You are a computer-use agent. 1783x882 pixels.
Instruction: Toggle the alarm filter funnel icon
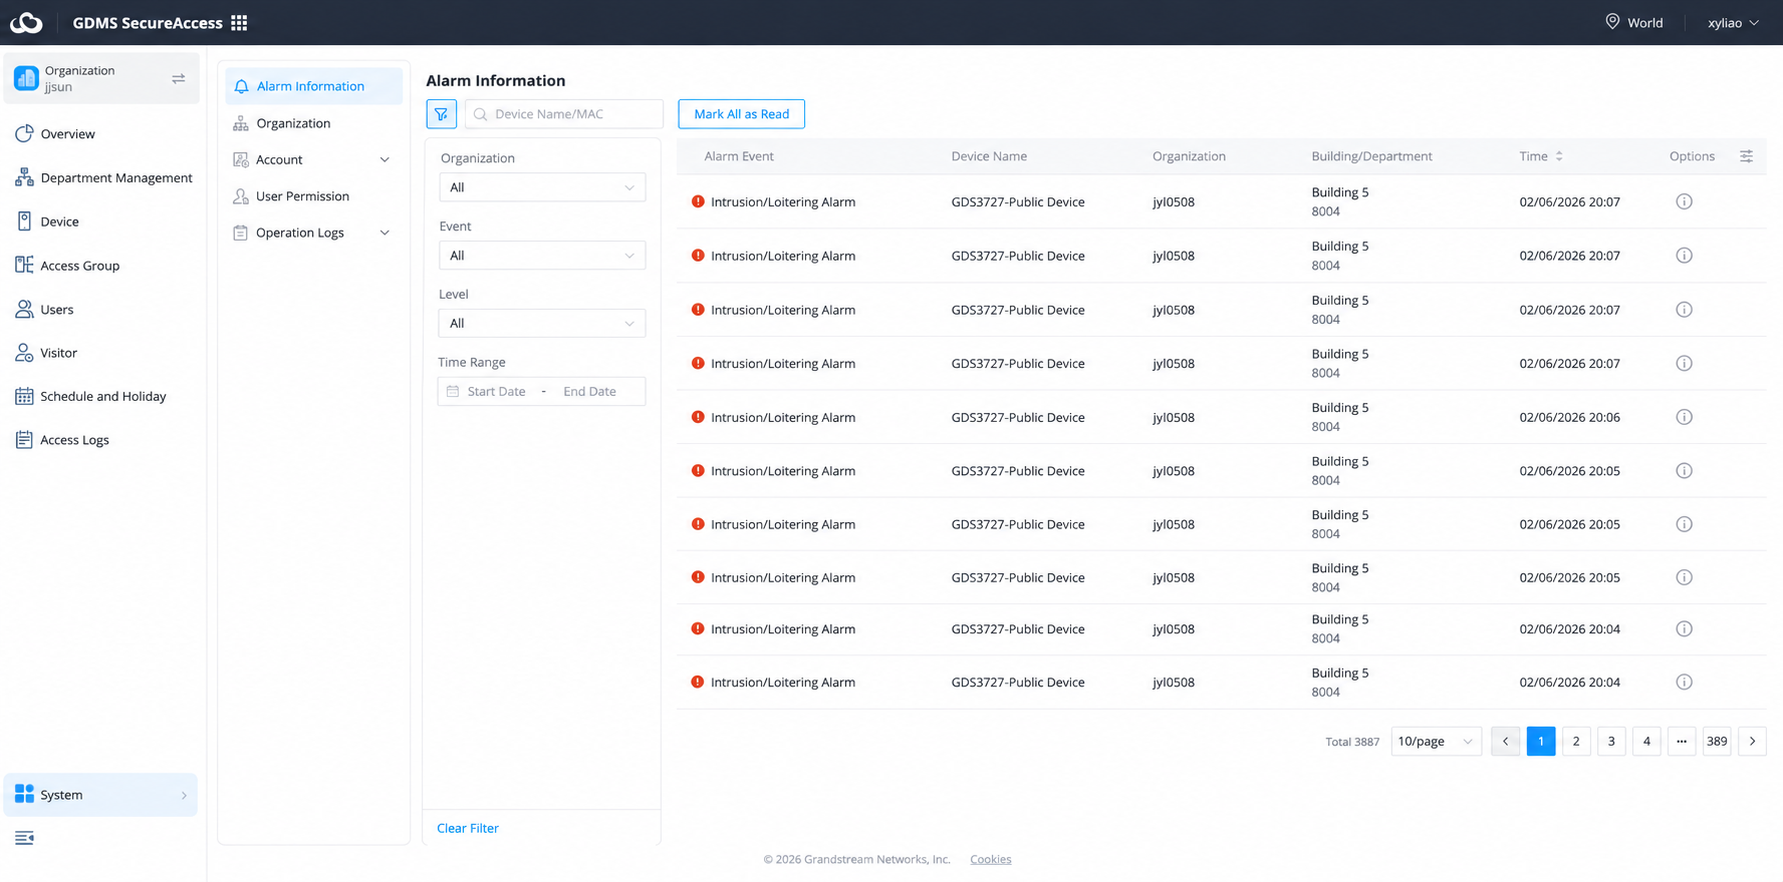click(441, 114)
